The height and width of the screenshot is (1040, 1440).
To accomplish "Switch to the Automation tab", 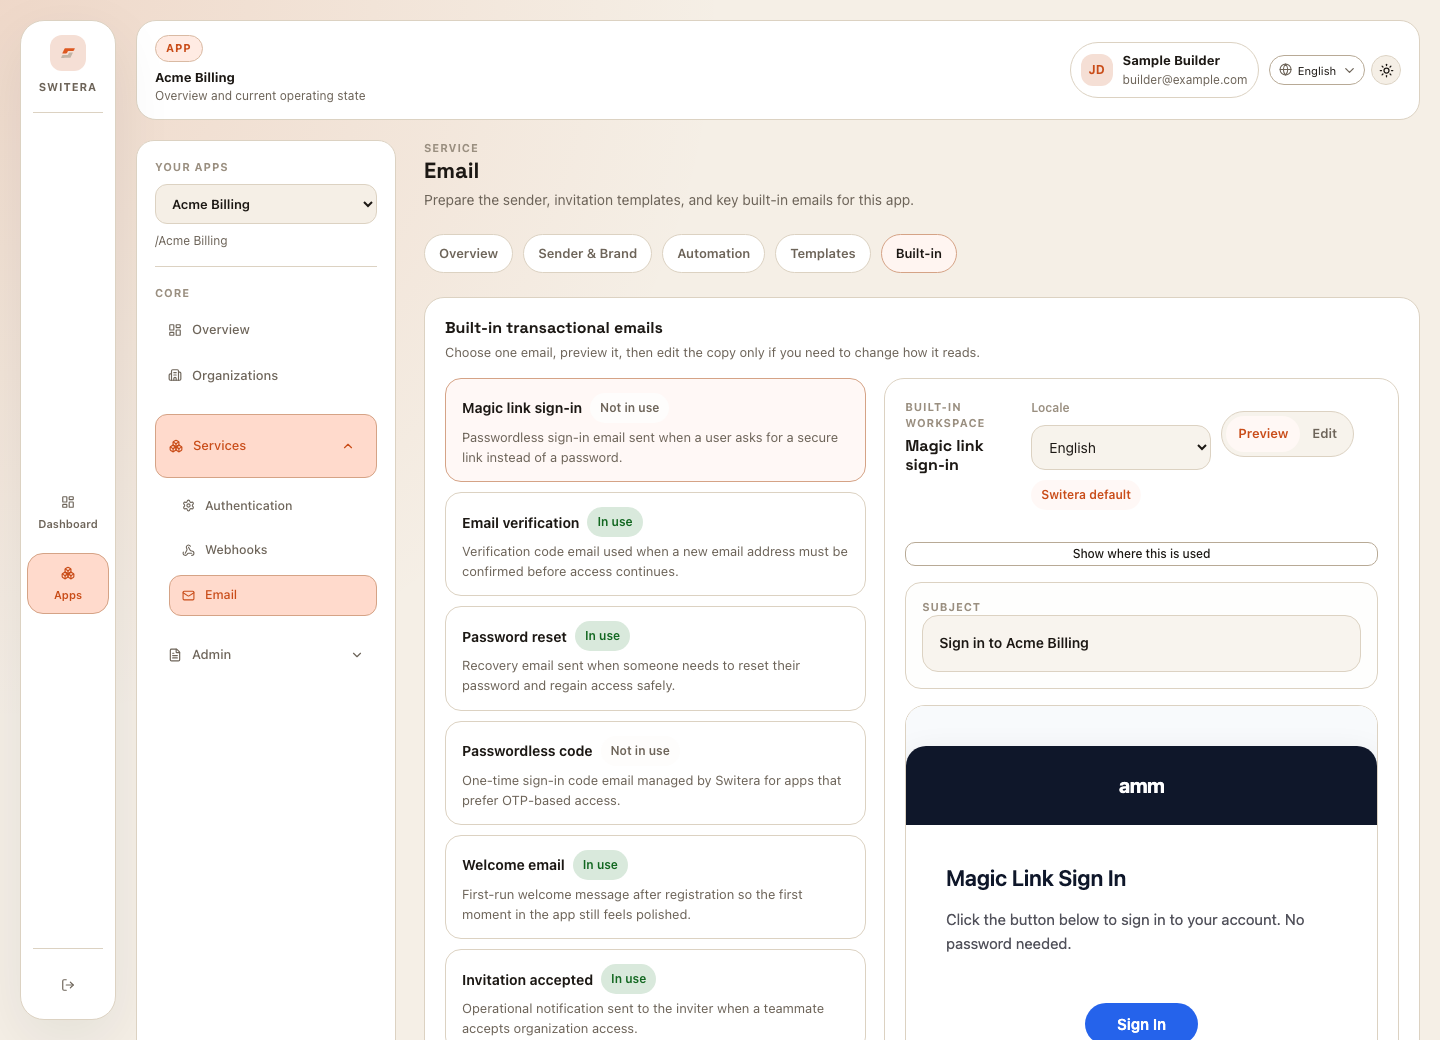I will 714,254.
